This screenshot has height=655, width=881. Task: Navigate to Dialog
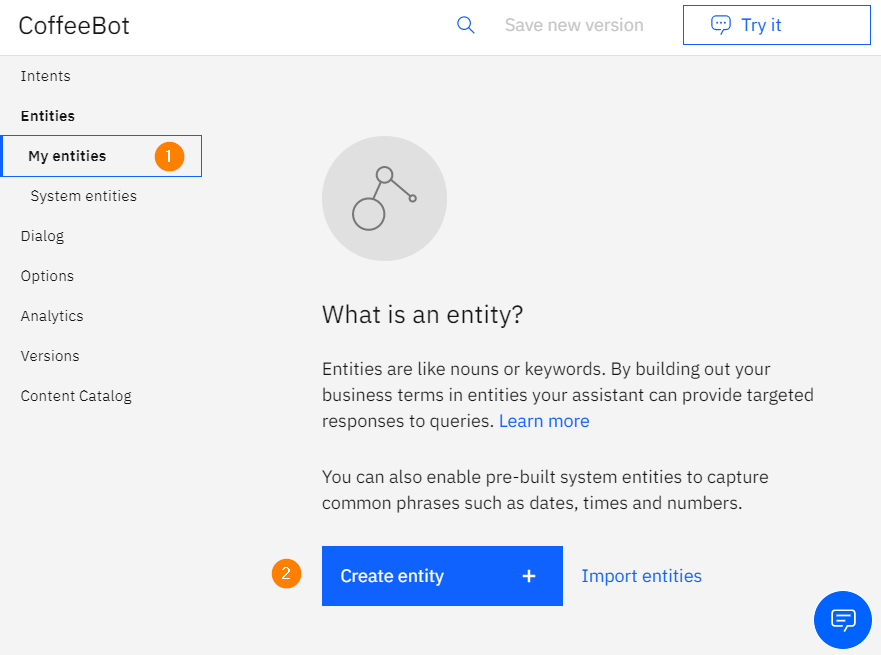(42, 236)
